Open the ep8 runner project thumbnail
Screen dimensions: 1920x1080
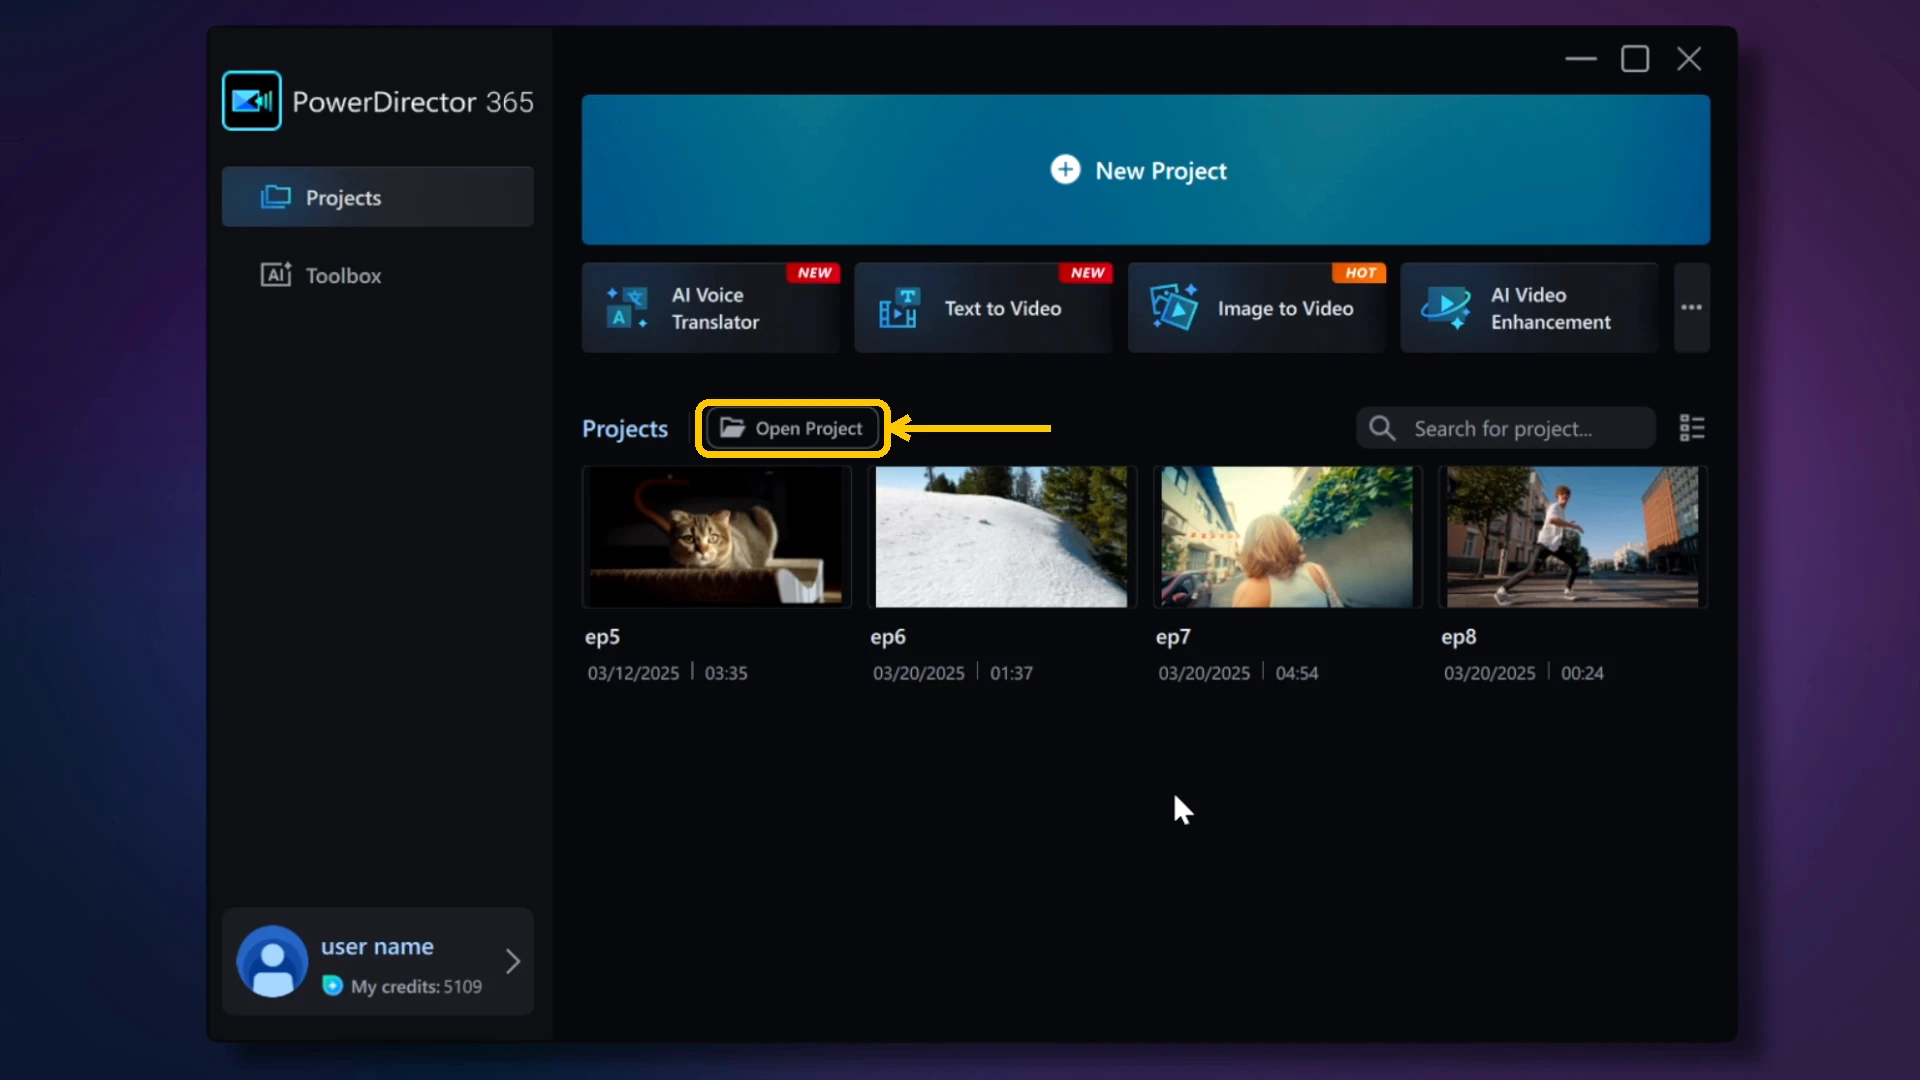1572,537
